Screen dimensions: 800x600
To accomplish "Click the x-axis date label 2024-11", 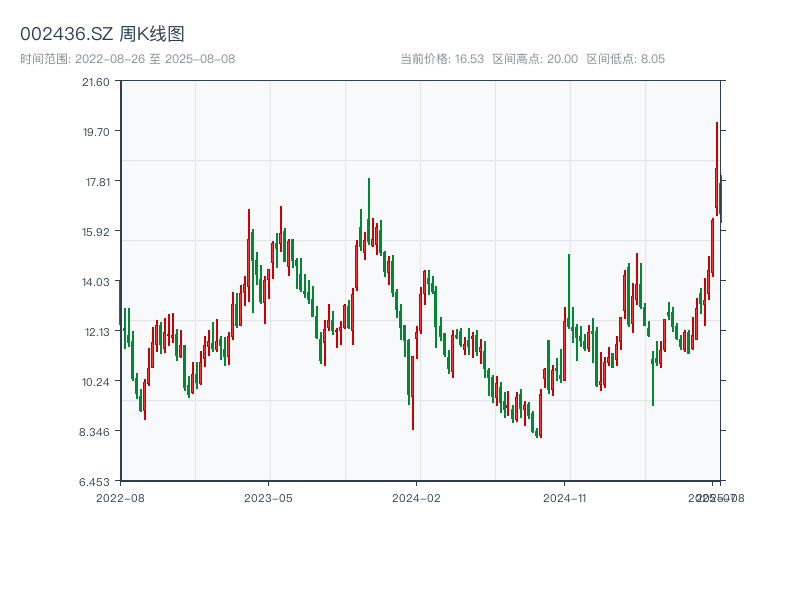I will point(564,498).
